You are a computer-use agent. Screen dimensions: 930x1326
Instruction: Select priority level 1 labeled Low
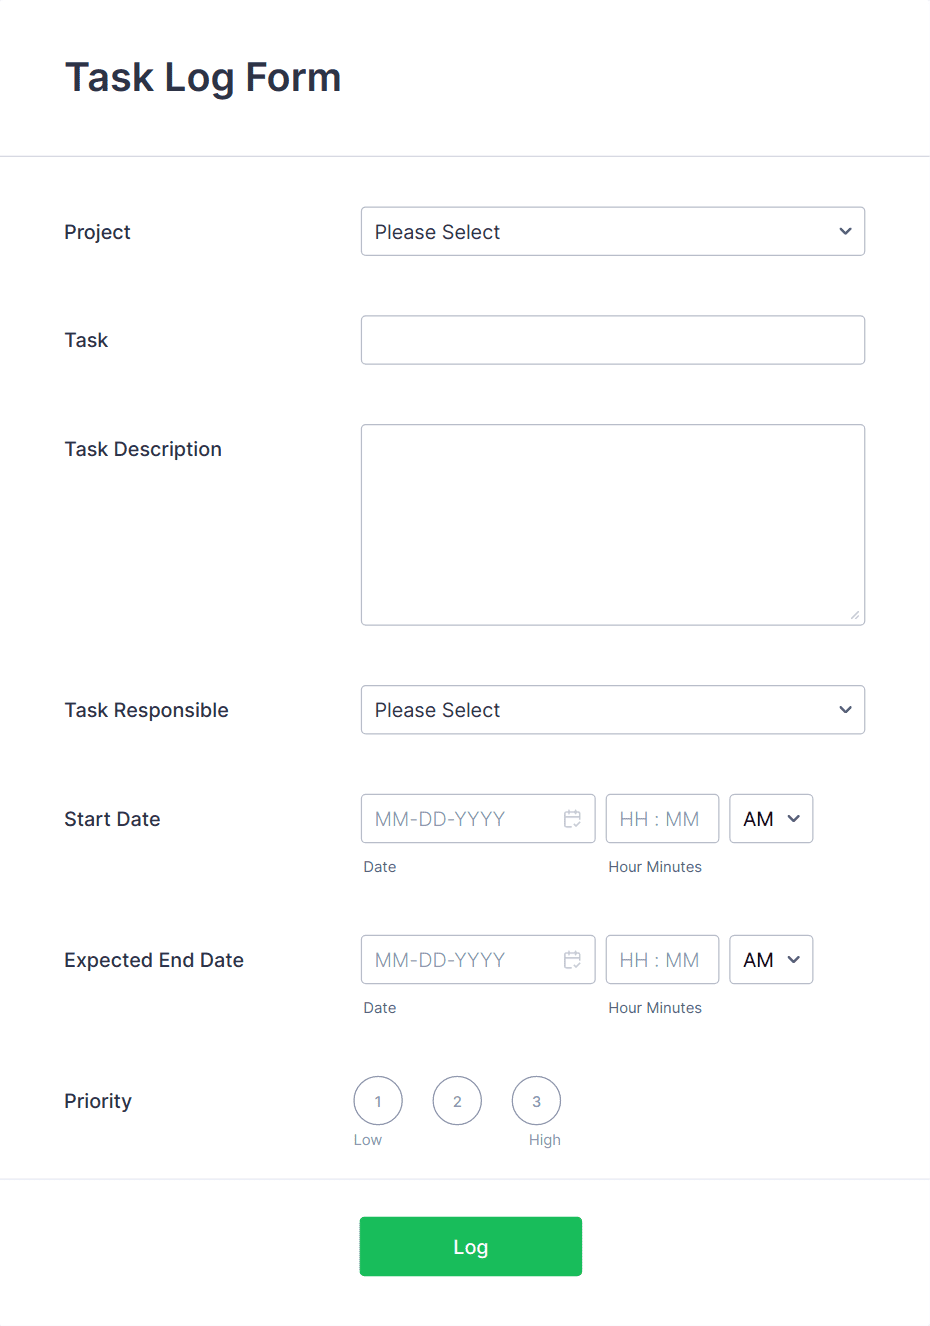point(378,1100)
